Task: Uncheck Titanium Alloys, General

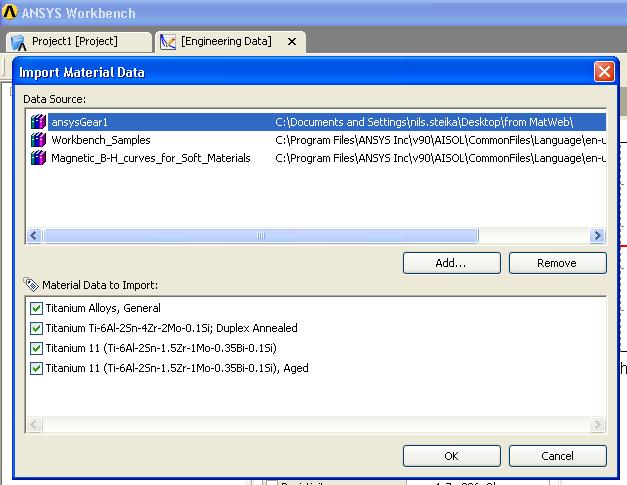Action: (36, 308)
